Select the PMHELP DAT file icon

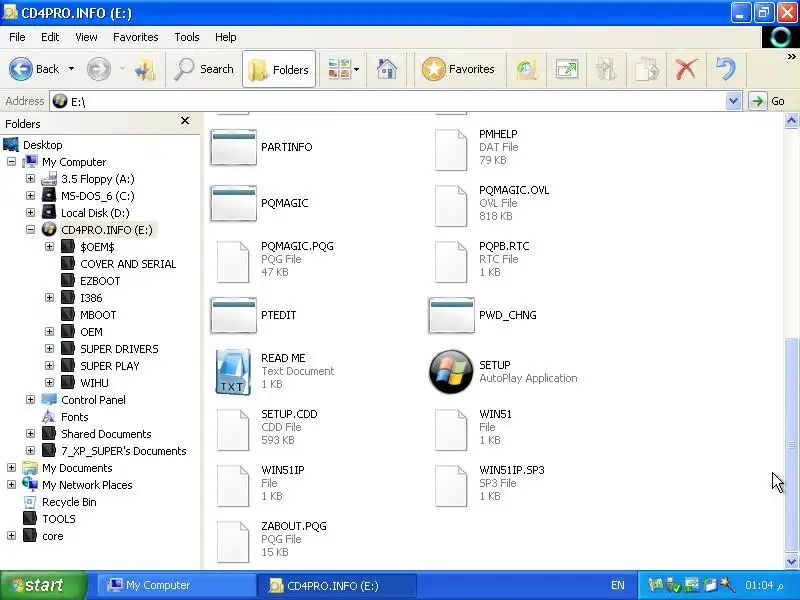coord(451,149)
